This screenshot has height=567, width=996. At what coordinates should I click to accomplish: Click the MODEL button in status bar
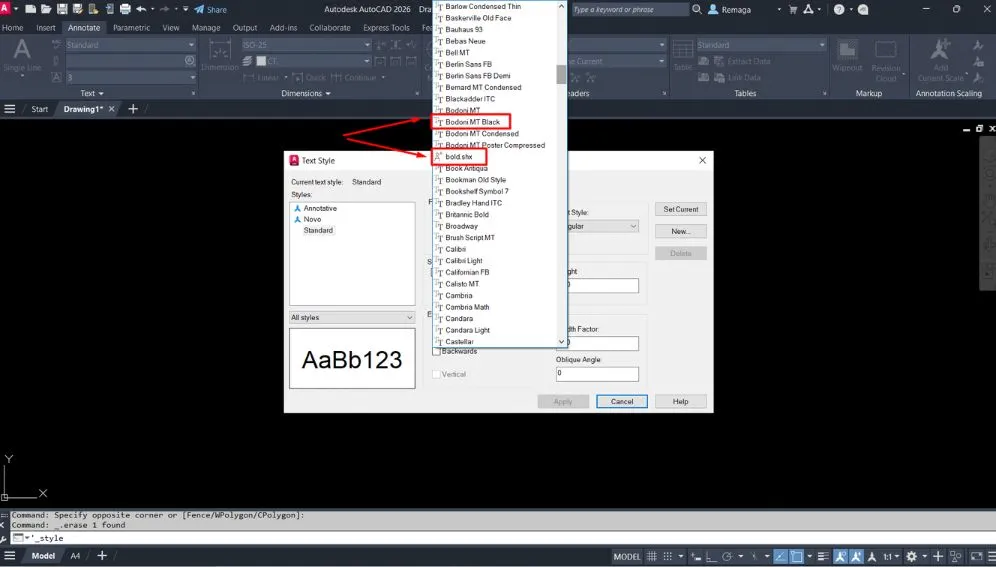point(626,557)
